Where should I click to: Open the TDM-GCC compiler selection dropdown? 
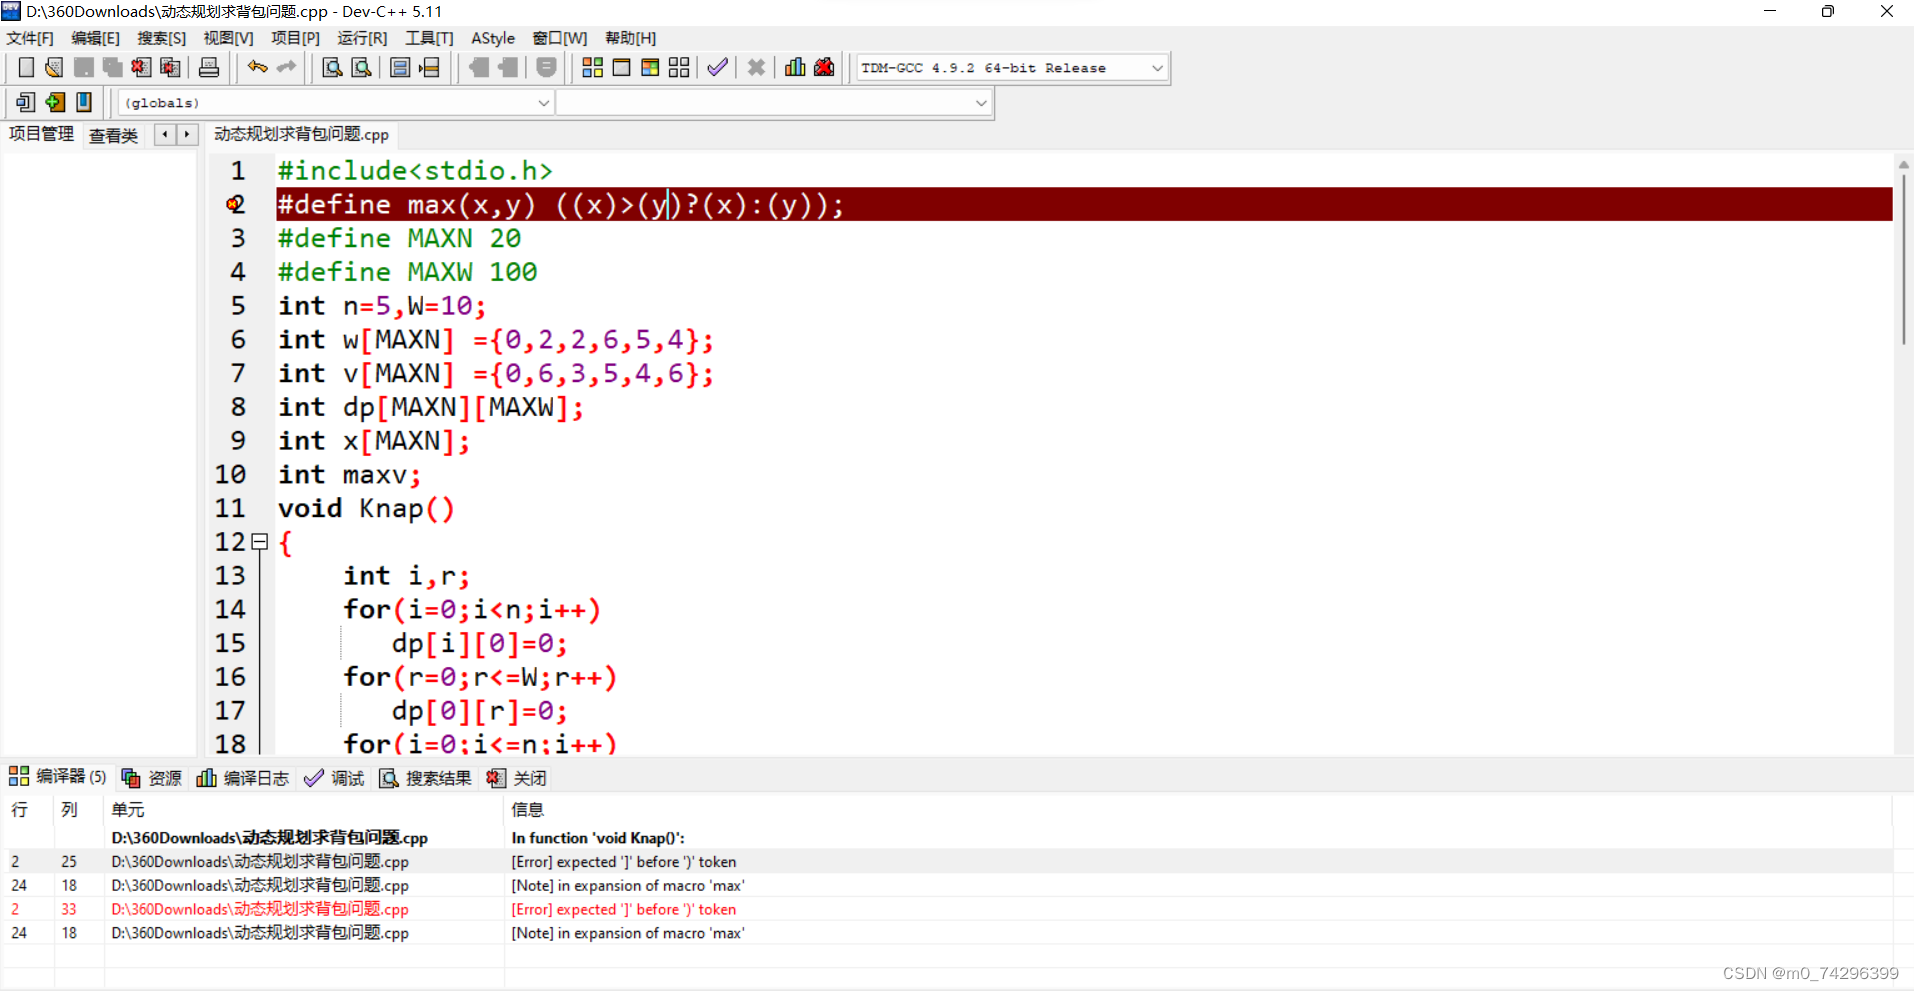(x=1156, y=67)
